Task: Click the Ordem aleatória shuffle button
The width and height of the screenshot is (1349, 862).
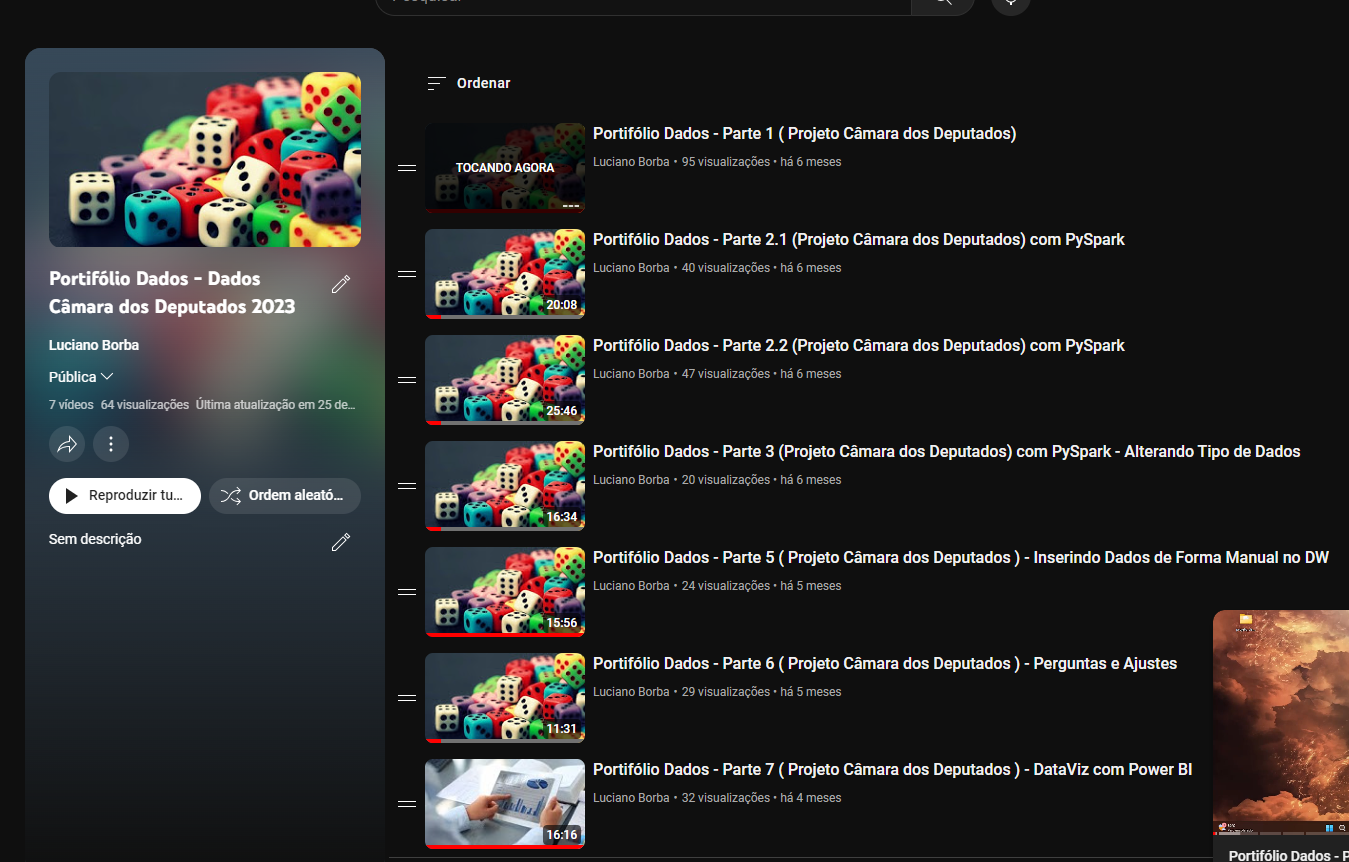Action: coord(285,496)
